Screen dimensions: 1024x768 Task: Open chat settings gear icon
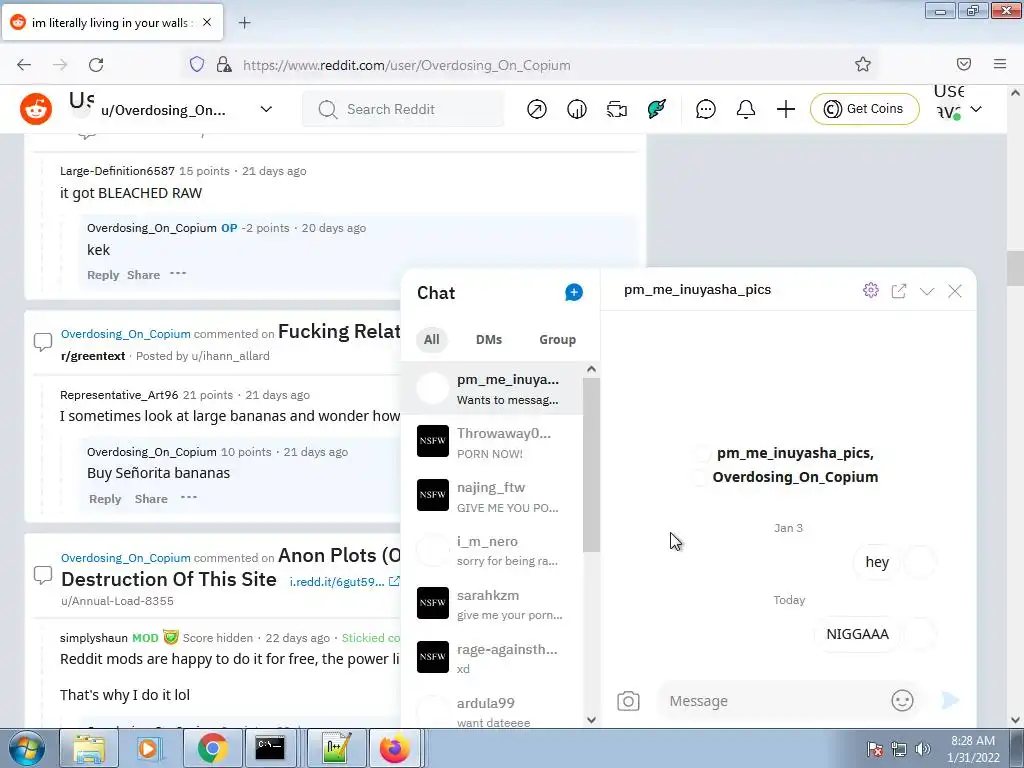click(871, 290)
